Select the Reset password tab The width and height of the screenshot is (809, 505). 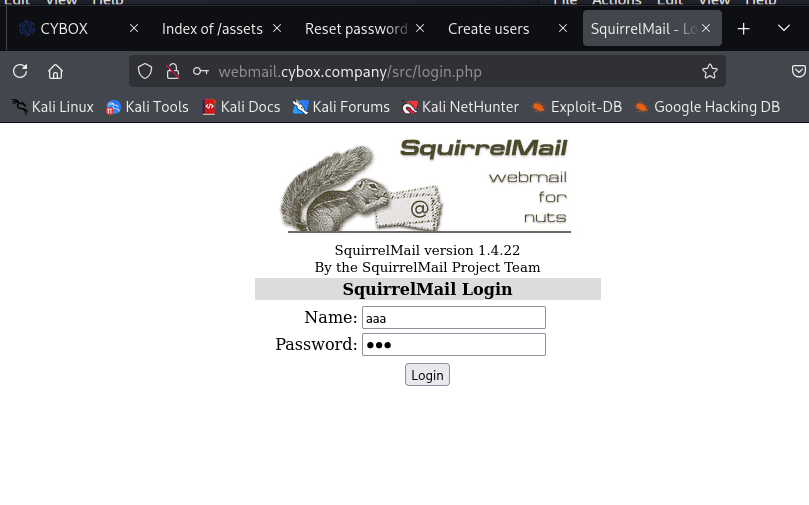pyautogui.click(x=356, y=29)
